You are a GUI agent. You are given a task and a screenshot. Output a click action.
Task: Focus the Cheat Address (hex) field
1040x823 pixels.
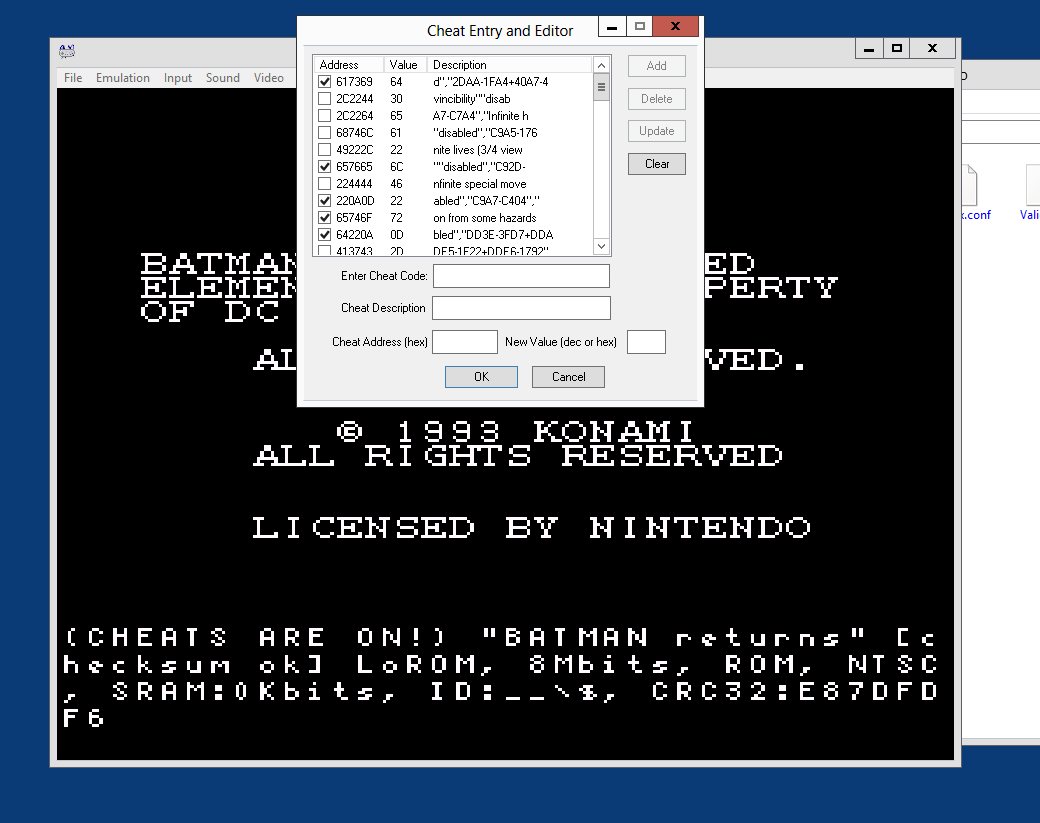(465, 342)
